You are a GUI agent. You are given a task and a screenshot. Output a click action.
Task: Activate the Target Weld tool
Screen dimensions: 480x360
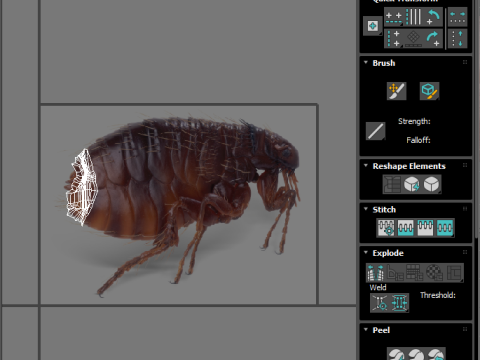(380, 303)
